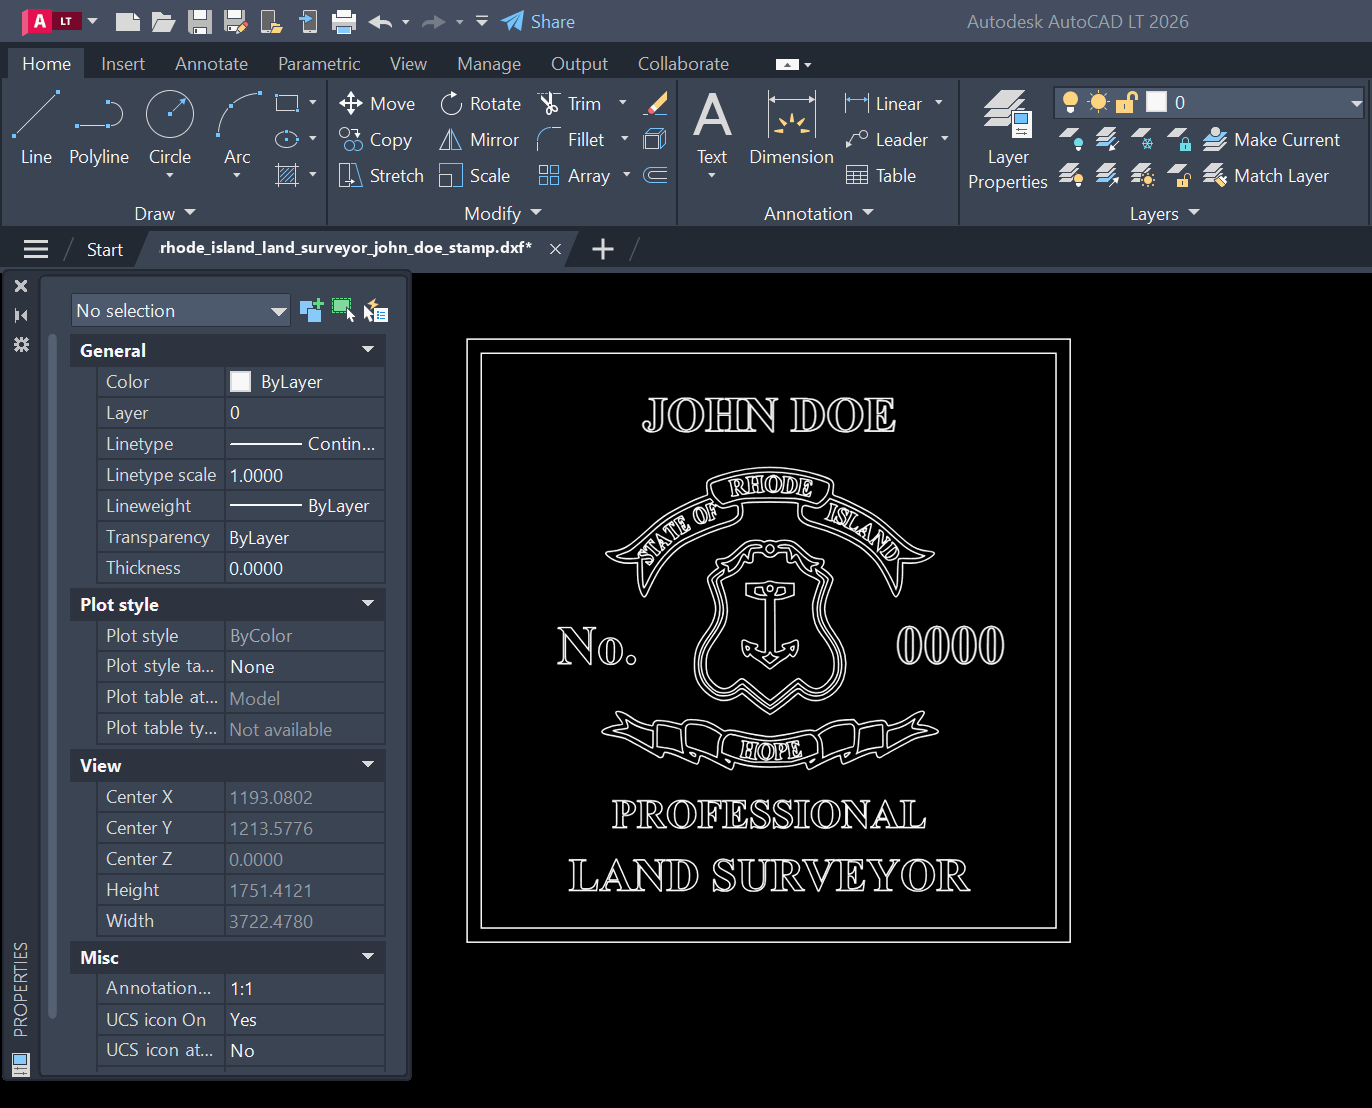Click the Plot printer icon

344,21
